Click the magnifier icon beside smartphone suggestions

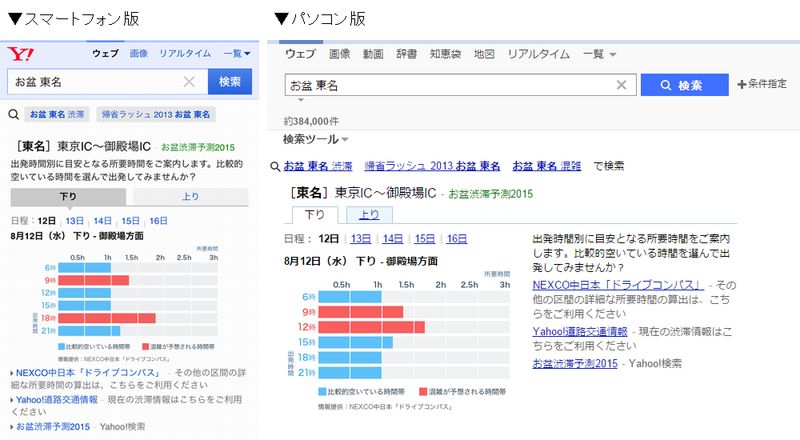click(14, 114)
